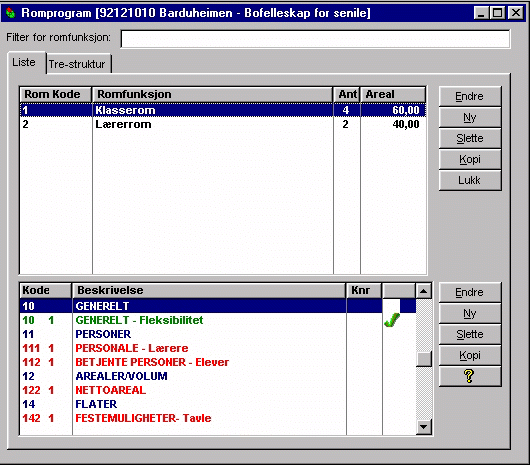Click the Romfunksjon column header

[213, 94]
